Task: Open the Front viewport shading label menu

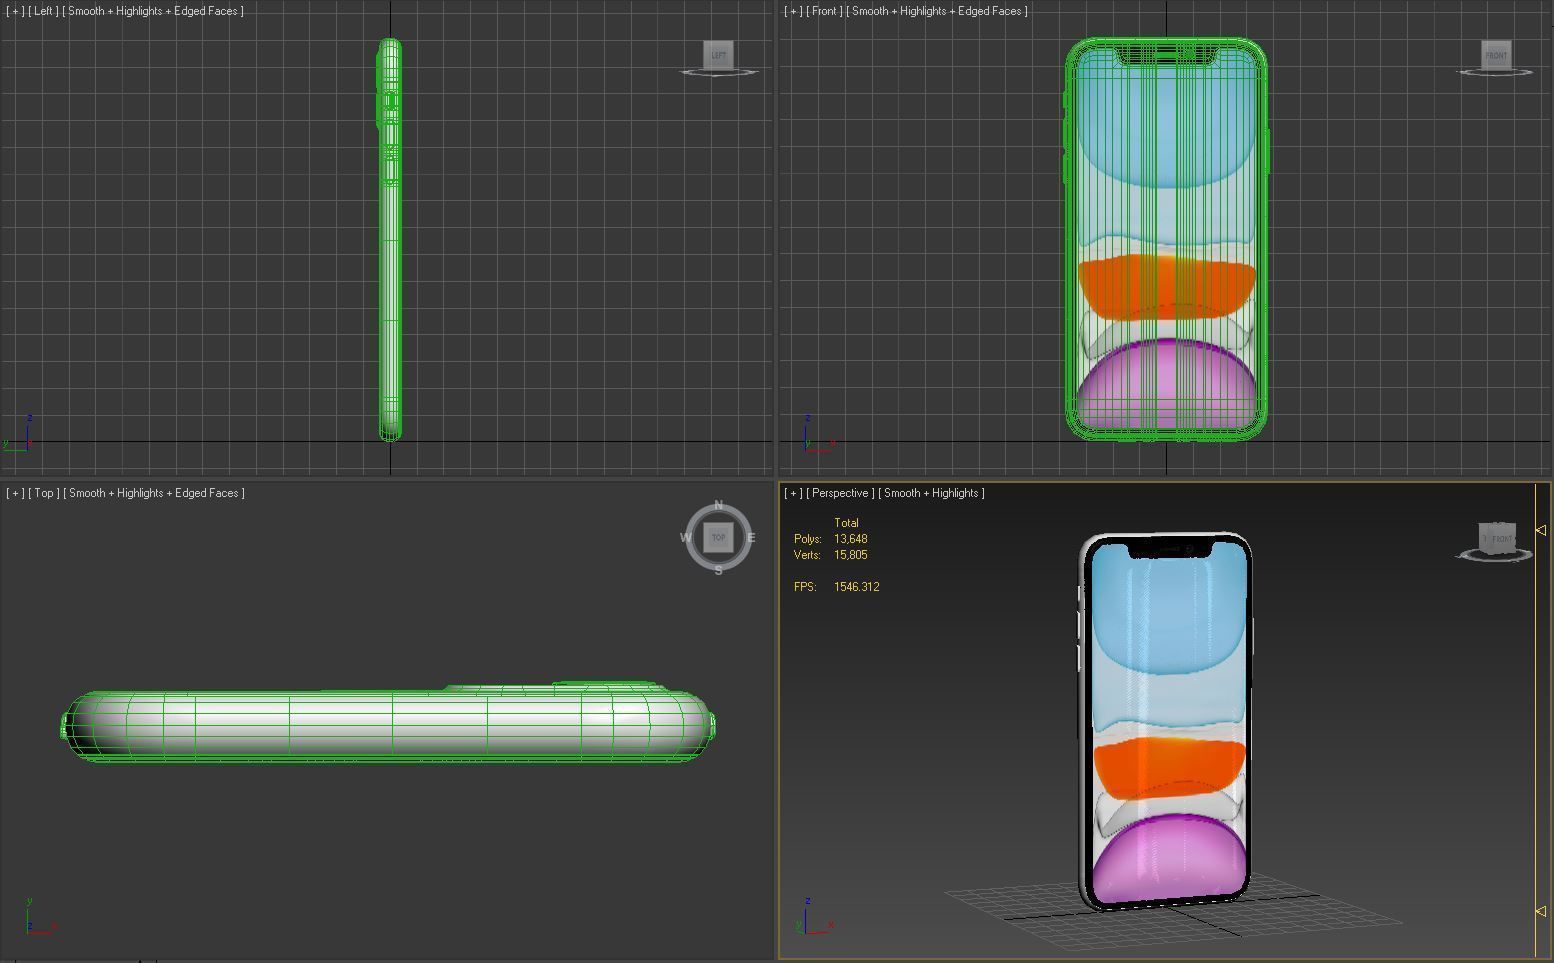Action: click(x=937, y=11)
